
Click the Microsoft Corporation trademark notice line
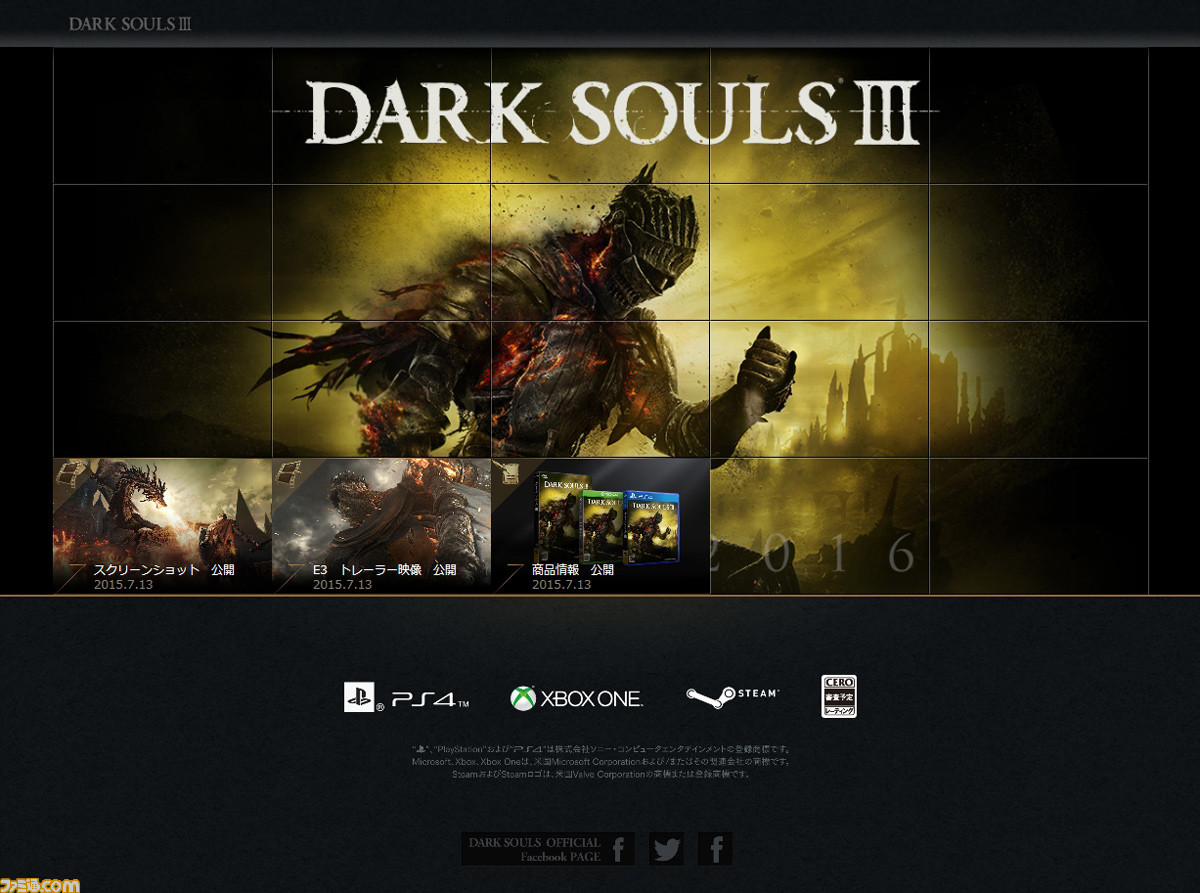click(x=600, y=762)
